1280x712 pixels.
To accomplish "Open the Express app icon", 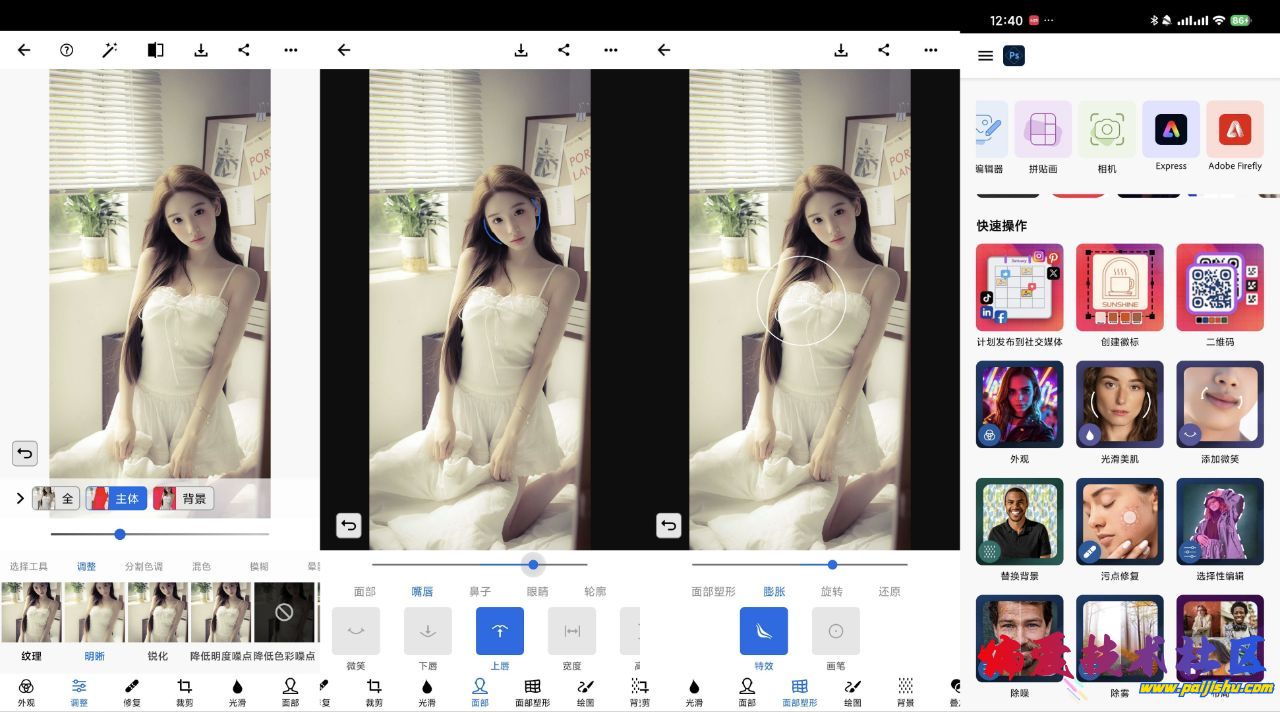I will (x=1170, y=130).
